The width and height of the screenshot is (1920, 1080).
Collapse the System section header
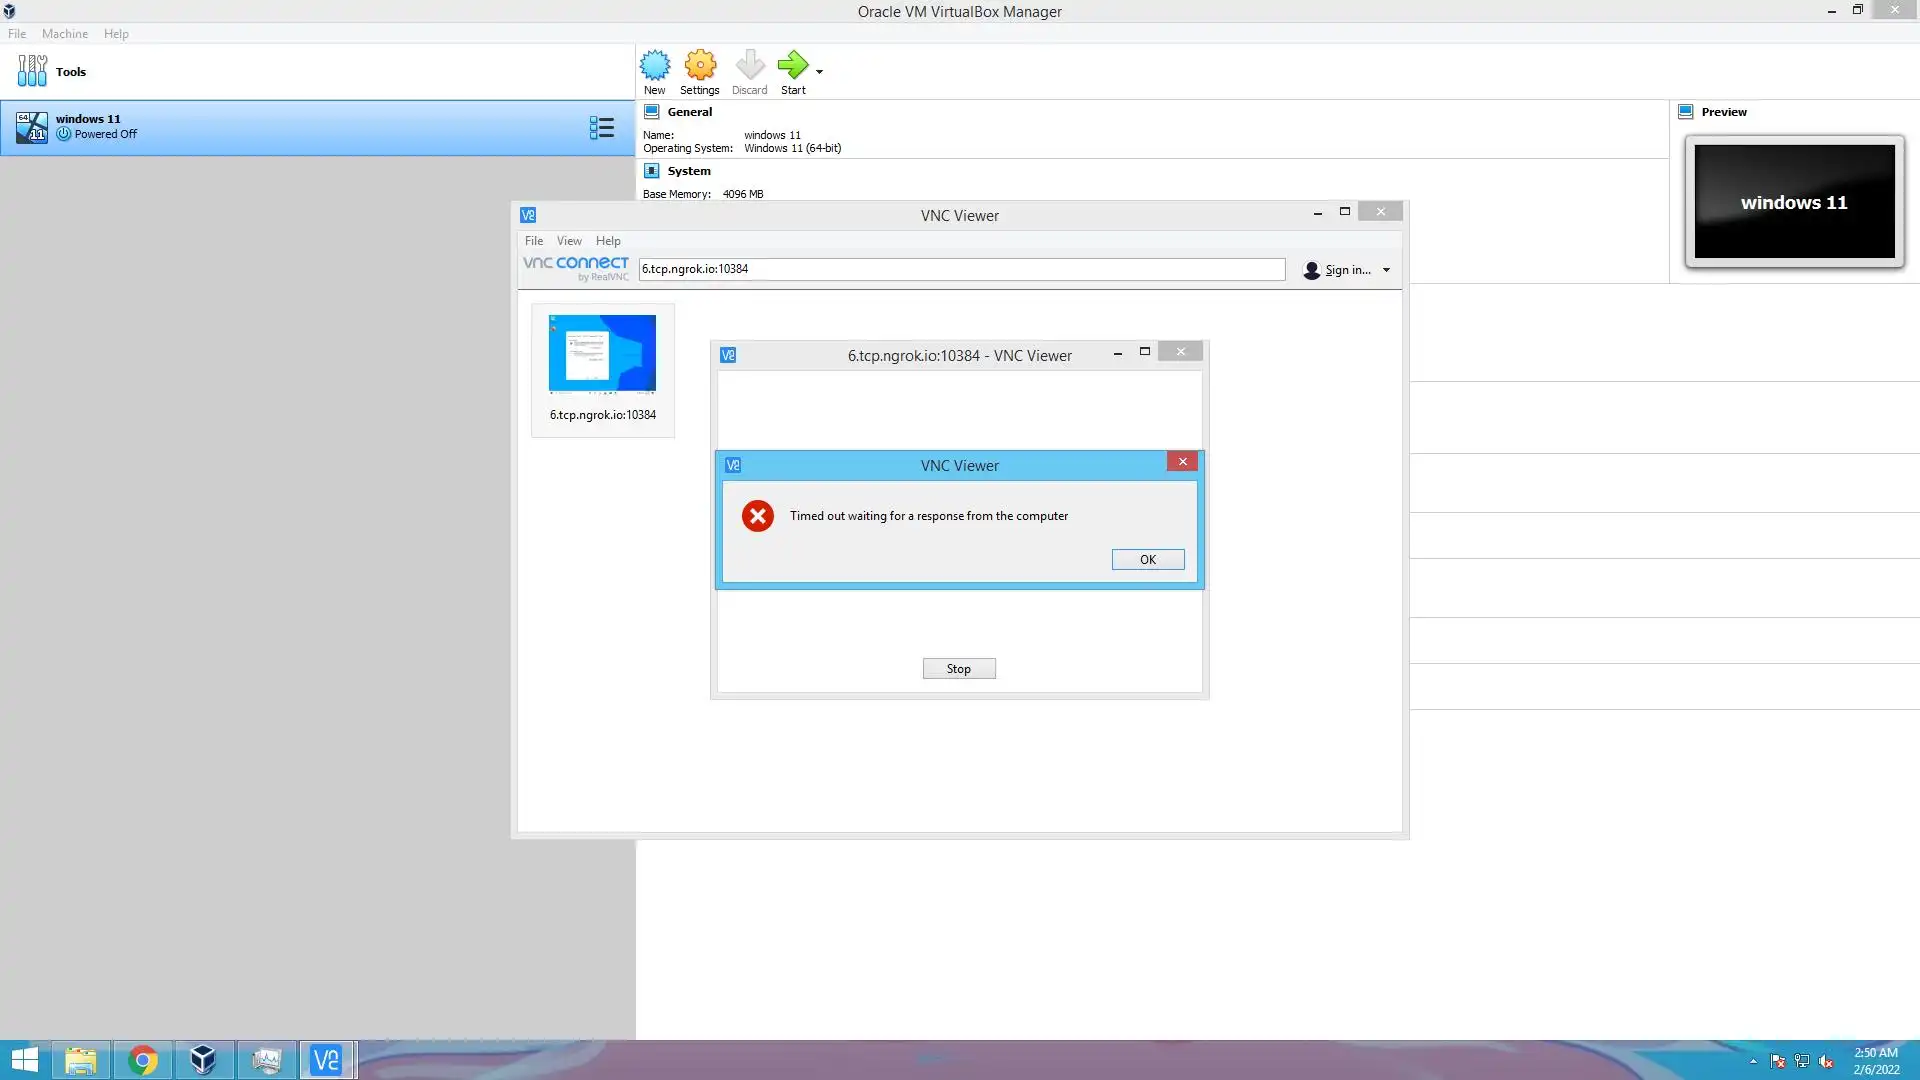click(688, 171)
